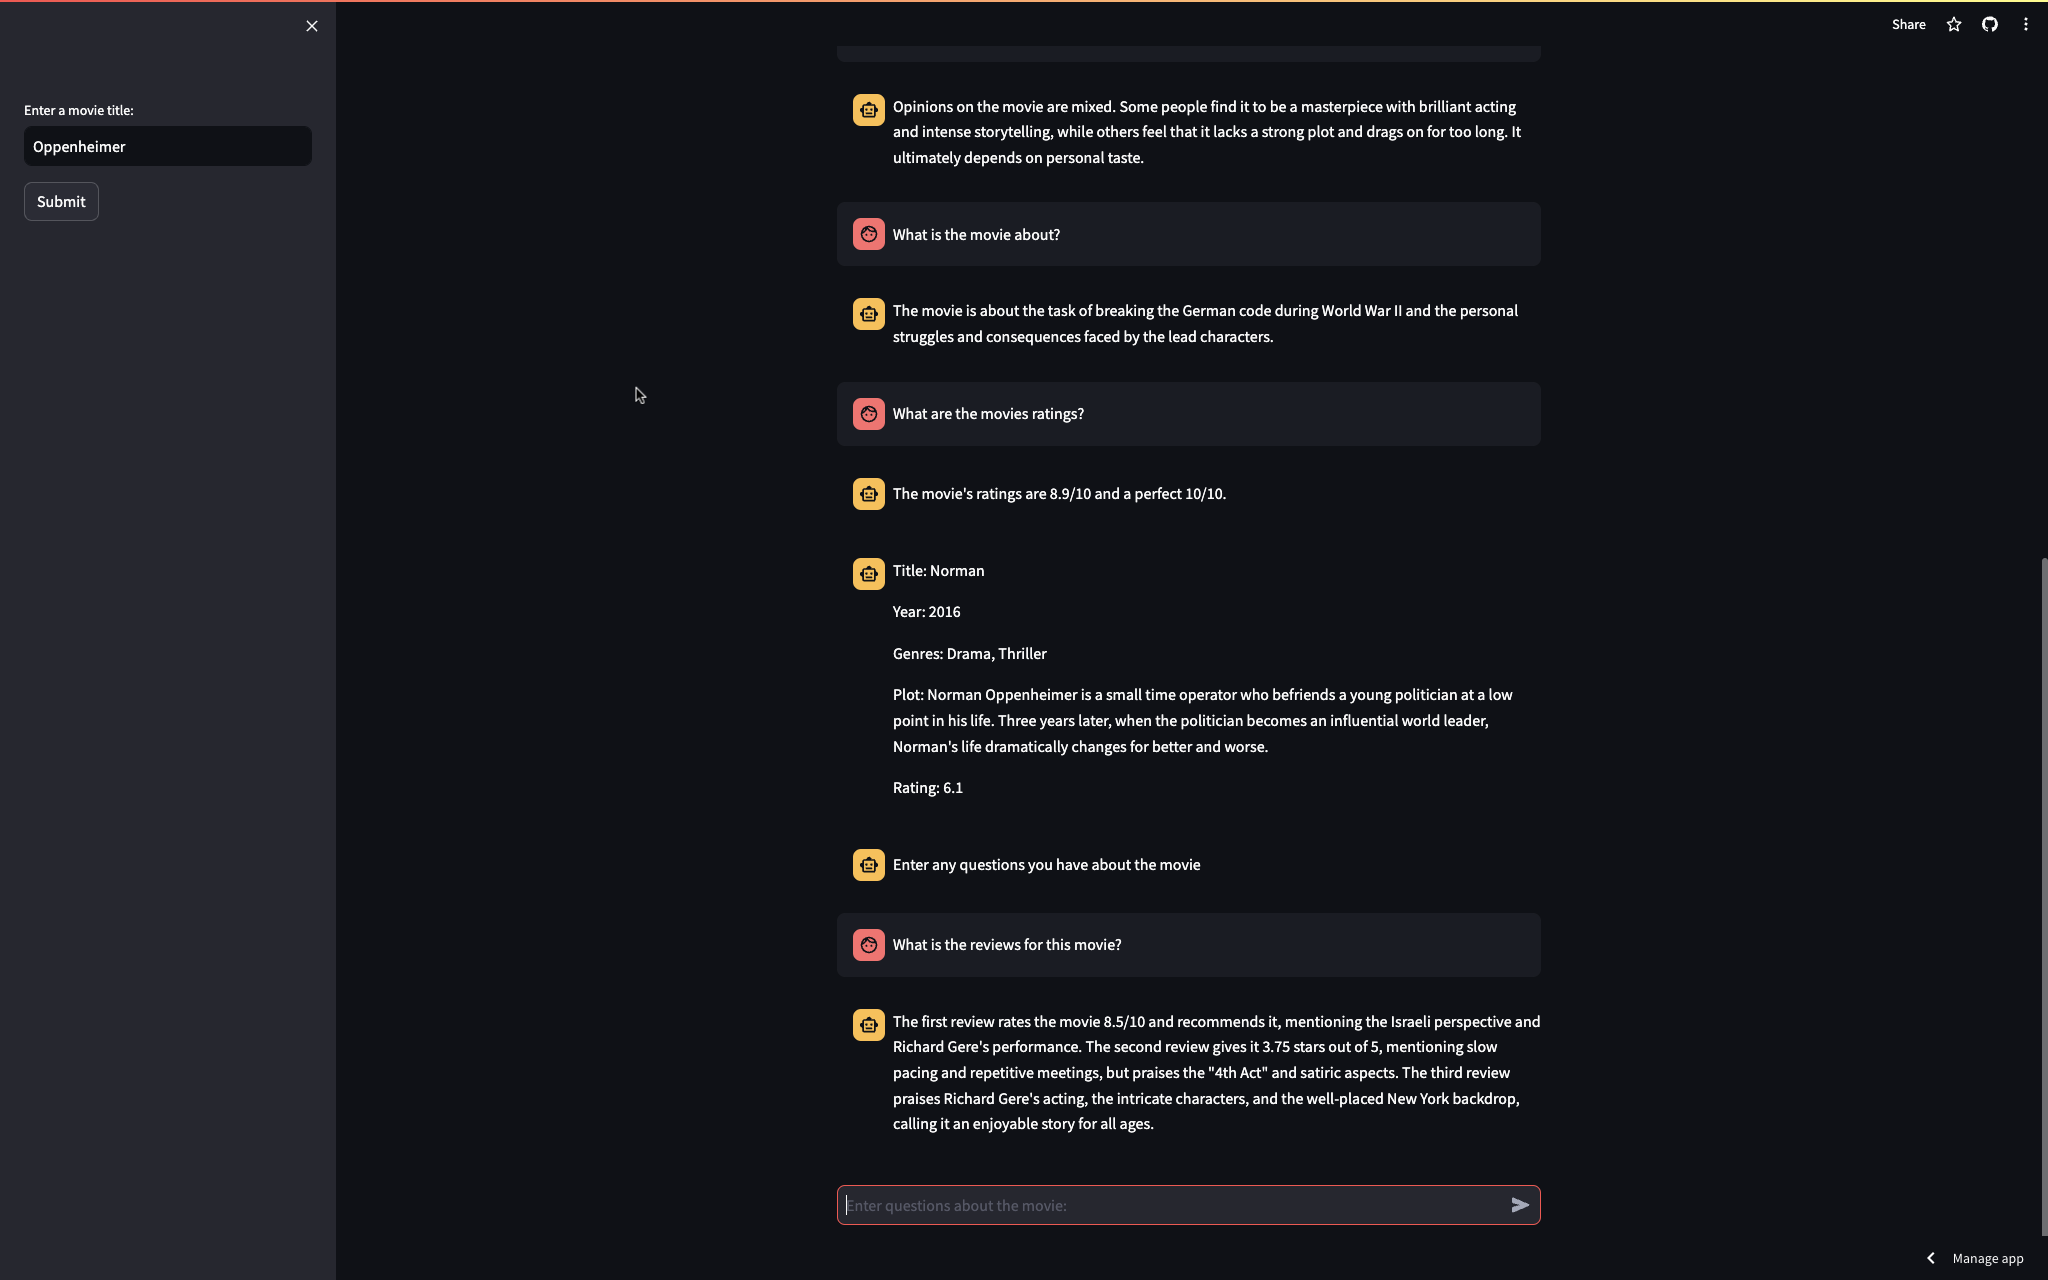Click the user avatar beside 'What is the movie about?'
The width and height of the screenshot is (2048, 1280).
(x=868, y=233)
